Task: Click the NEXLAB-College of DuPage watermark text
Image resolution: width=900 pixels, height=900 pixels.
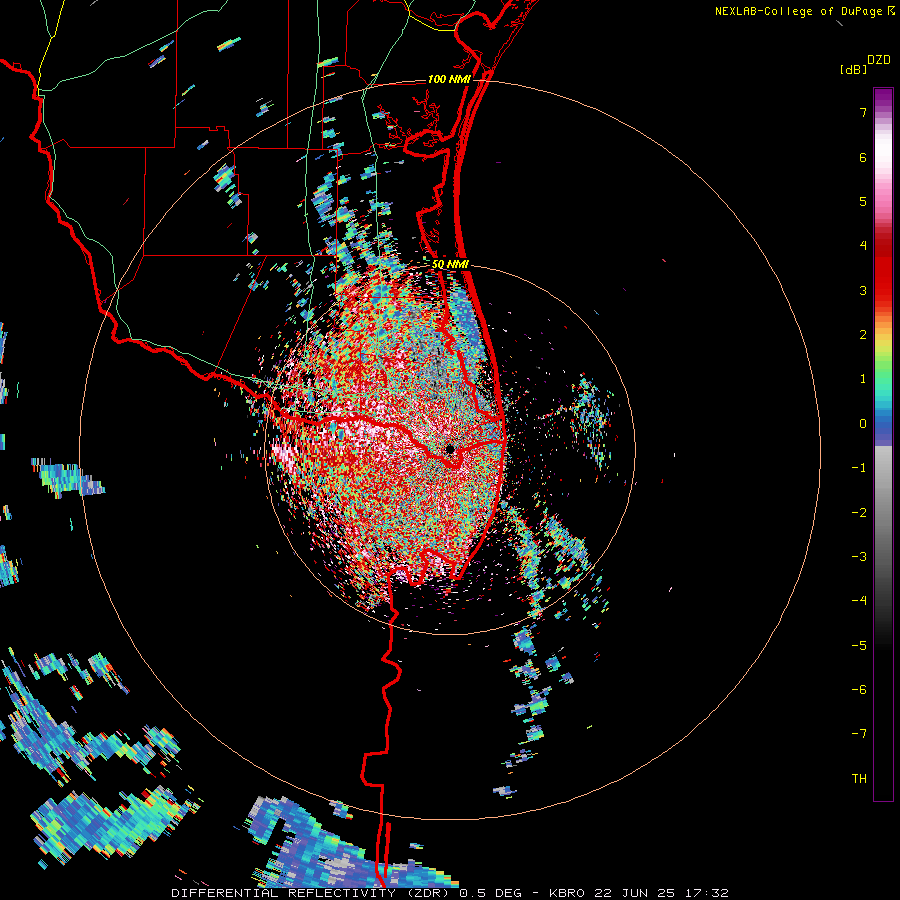Action: pos(798,11)
